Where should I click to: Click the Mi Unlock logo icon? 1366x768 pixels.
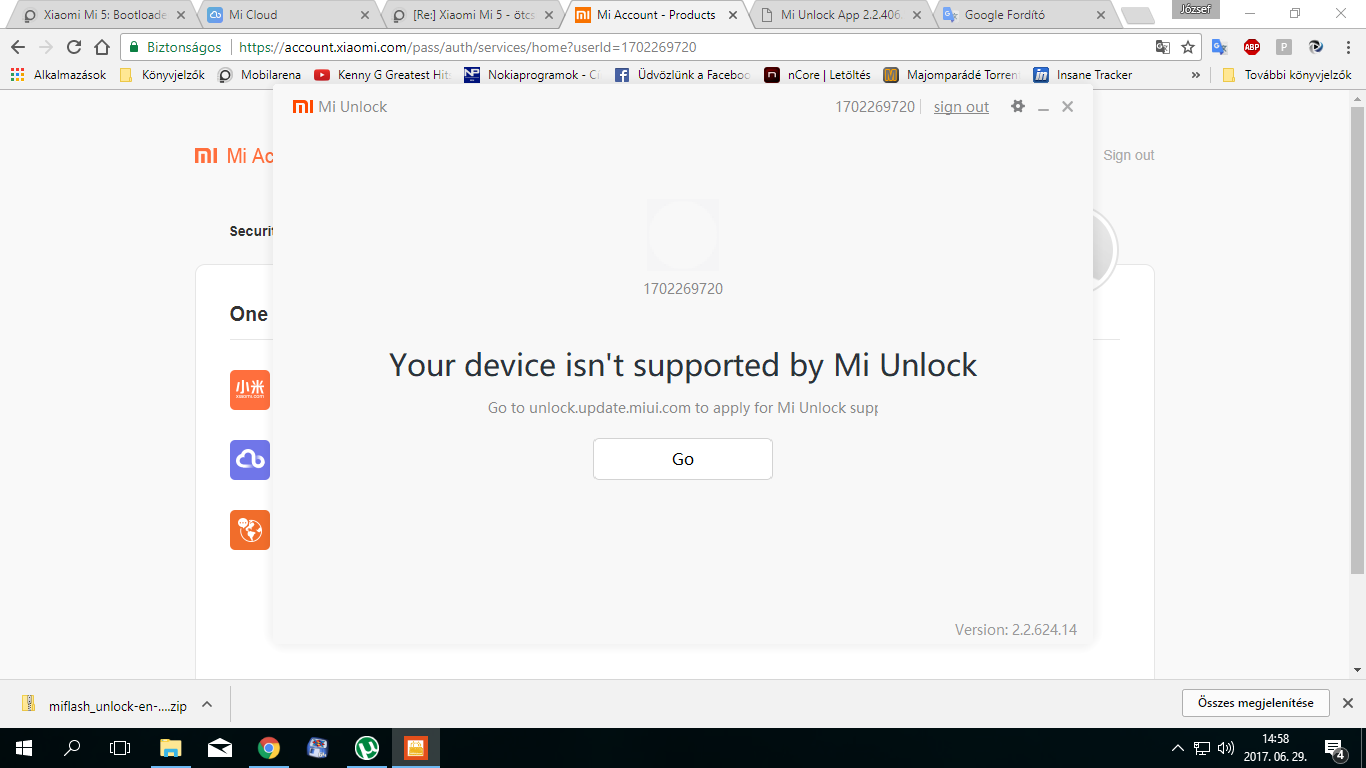coord(303,107)
